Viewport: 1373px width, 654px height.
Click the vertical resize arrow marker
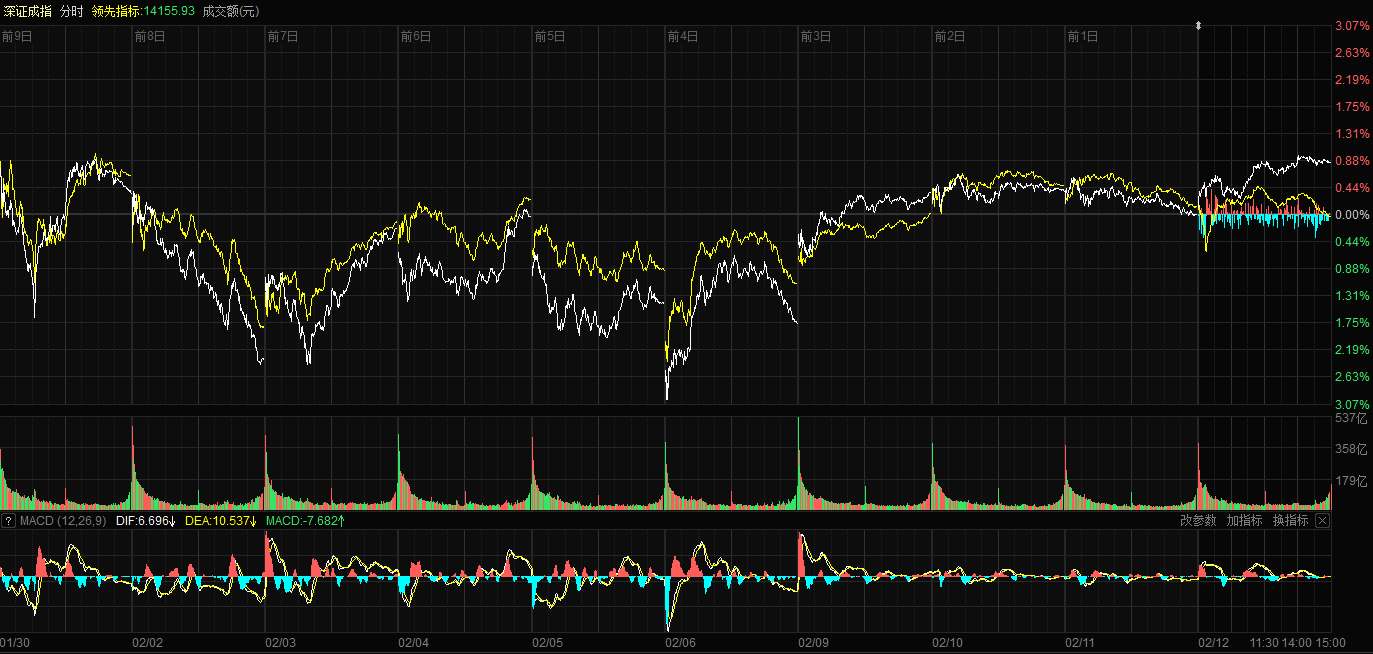(1198, 26)
